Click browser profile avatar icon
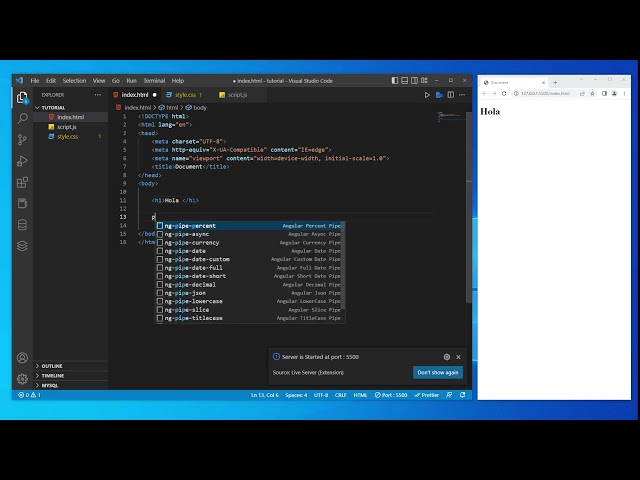640x480 pixels. click(x=614, y=93)
